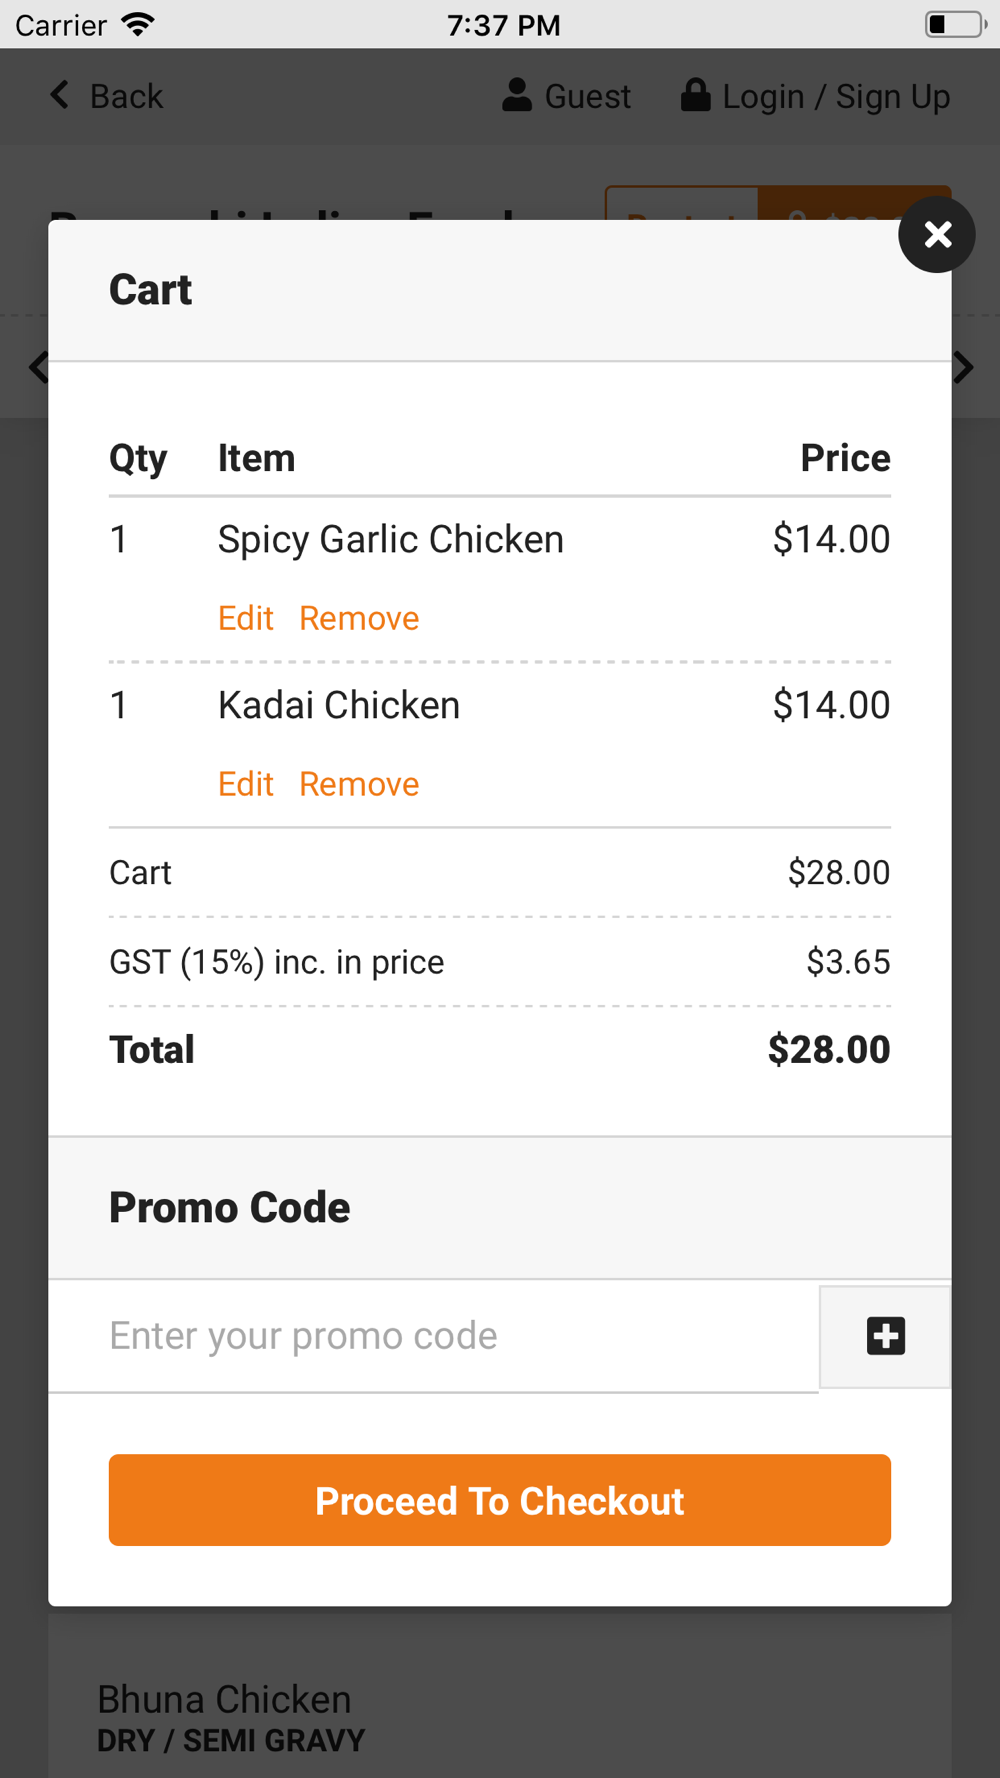The image size is (1000, 1778).
Task: Open Login / Sign Up
Action: coord(836,97)
